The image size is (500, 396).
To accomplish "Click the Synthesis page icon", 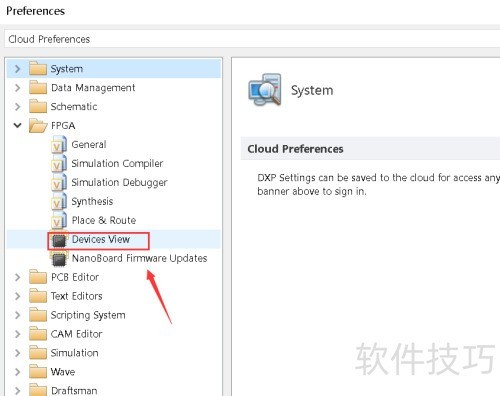I will pyautogui.click(x=59, y=202).
